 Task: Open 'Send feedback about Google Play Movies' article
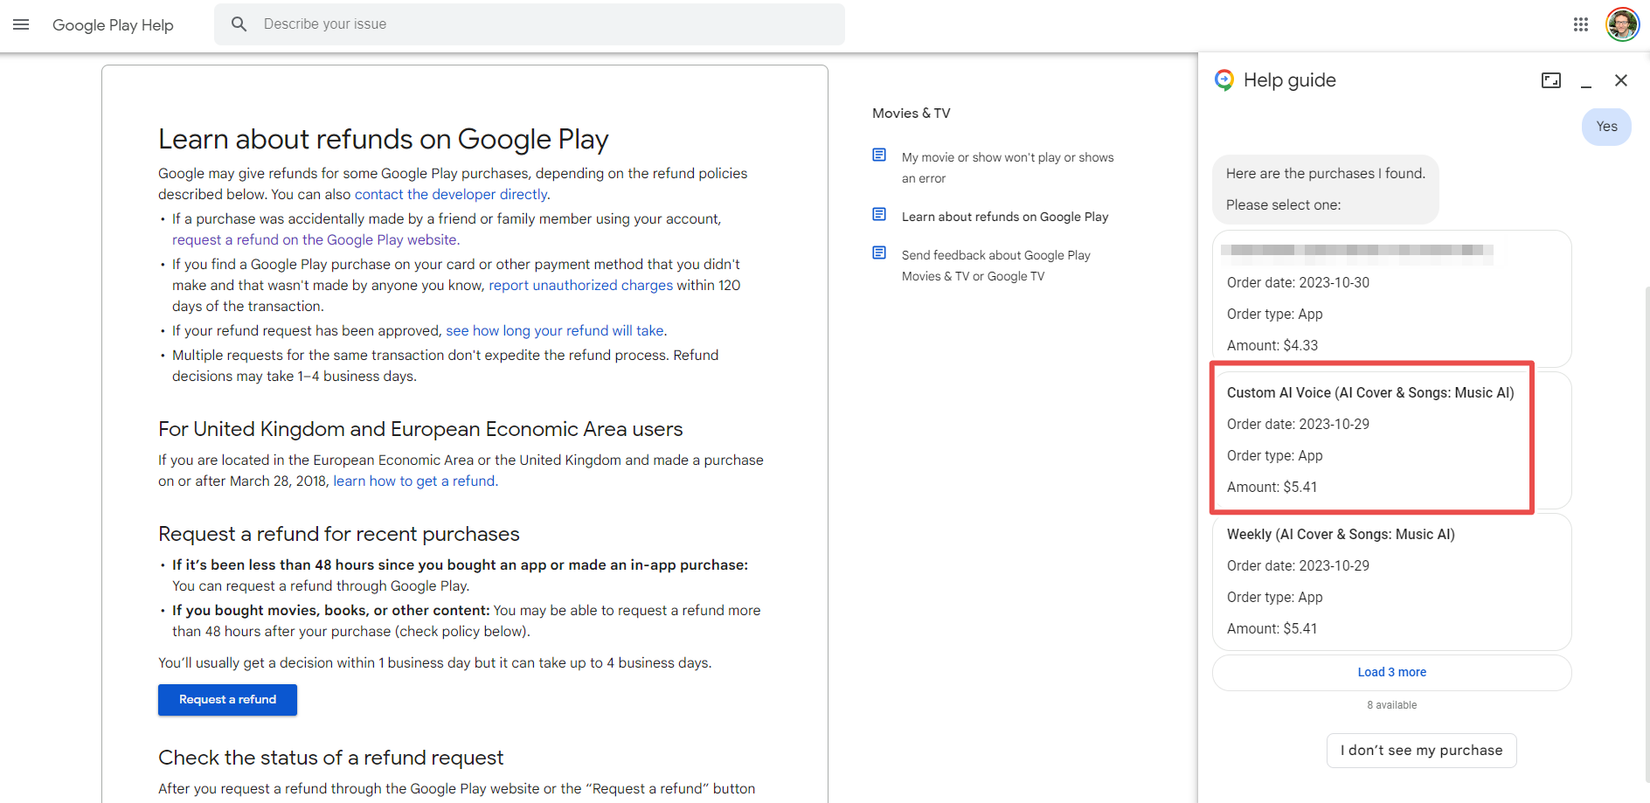coord(996,265)
